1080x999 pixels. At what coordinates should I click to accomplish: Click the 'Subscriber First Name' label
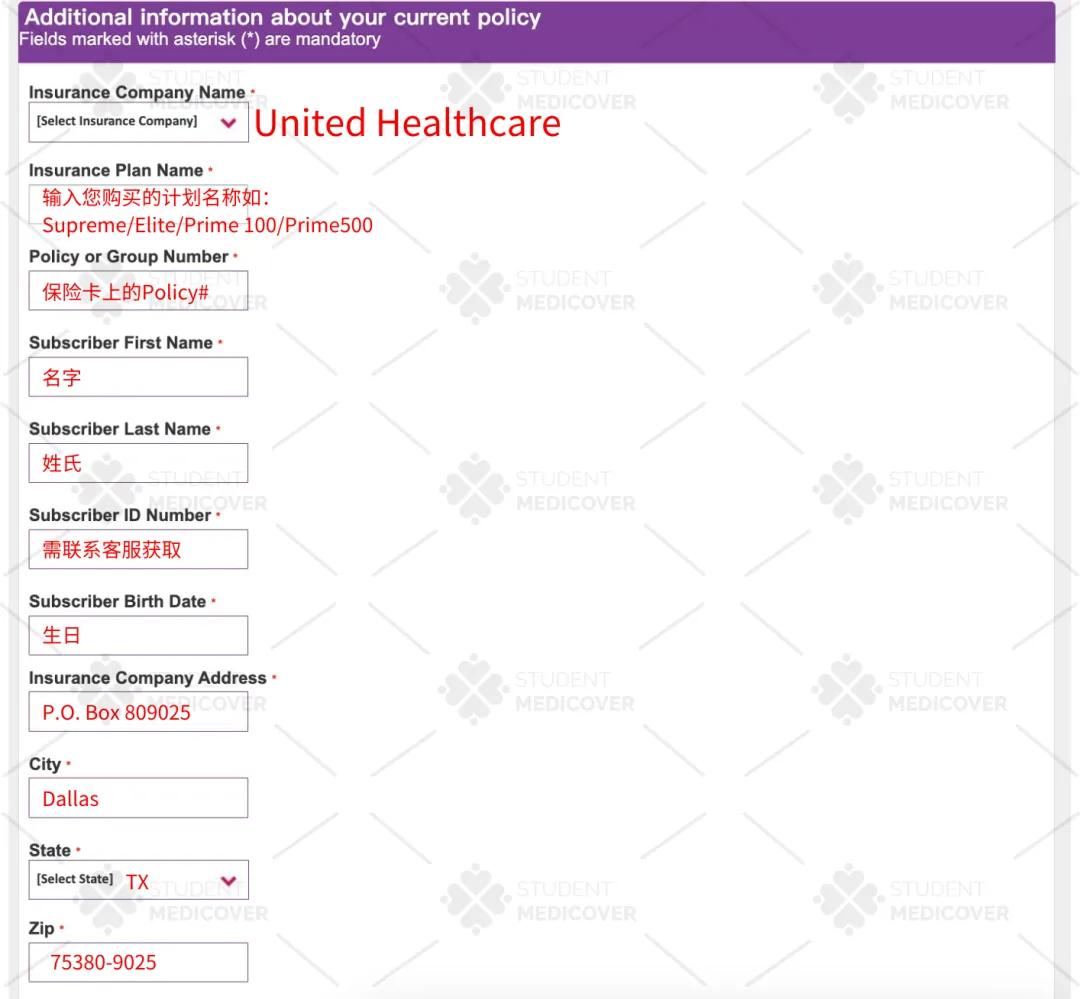click(121, 342)
